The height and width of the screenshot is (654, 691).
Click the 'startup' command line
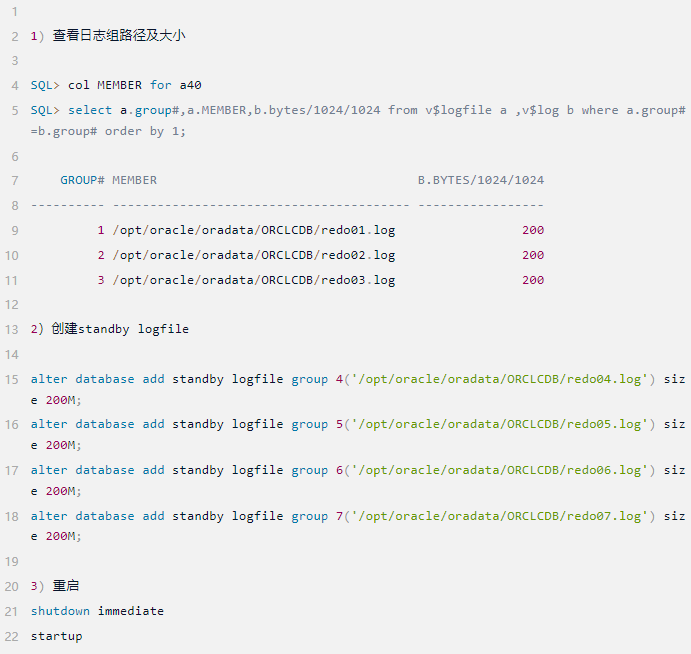[56, 636]
